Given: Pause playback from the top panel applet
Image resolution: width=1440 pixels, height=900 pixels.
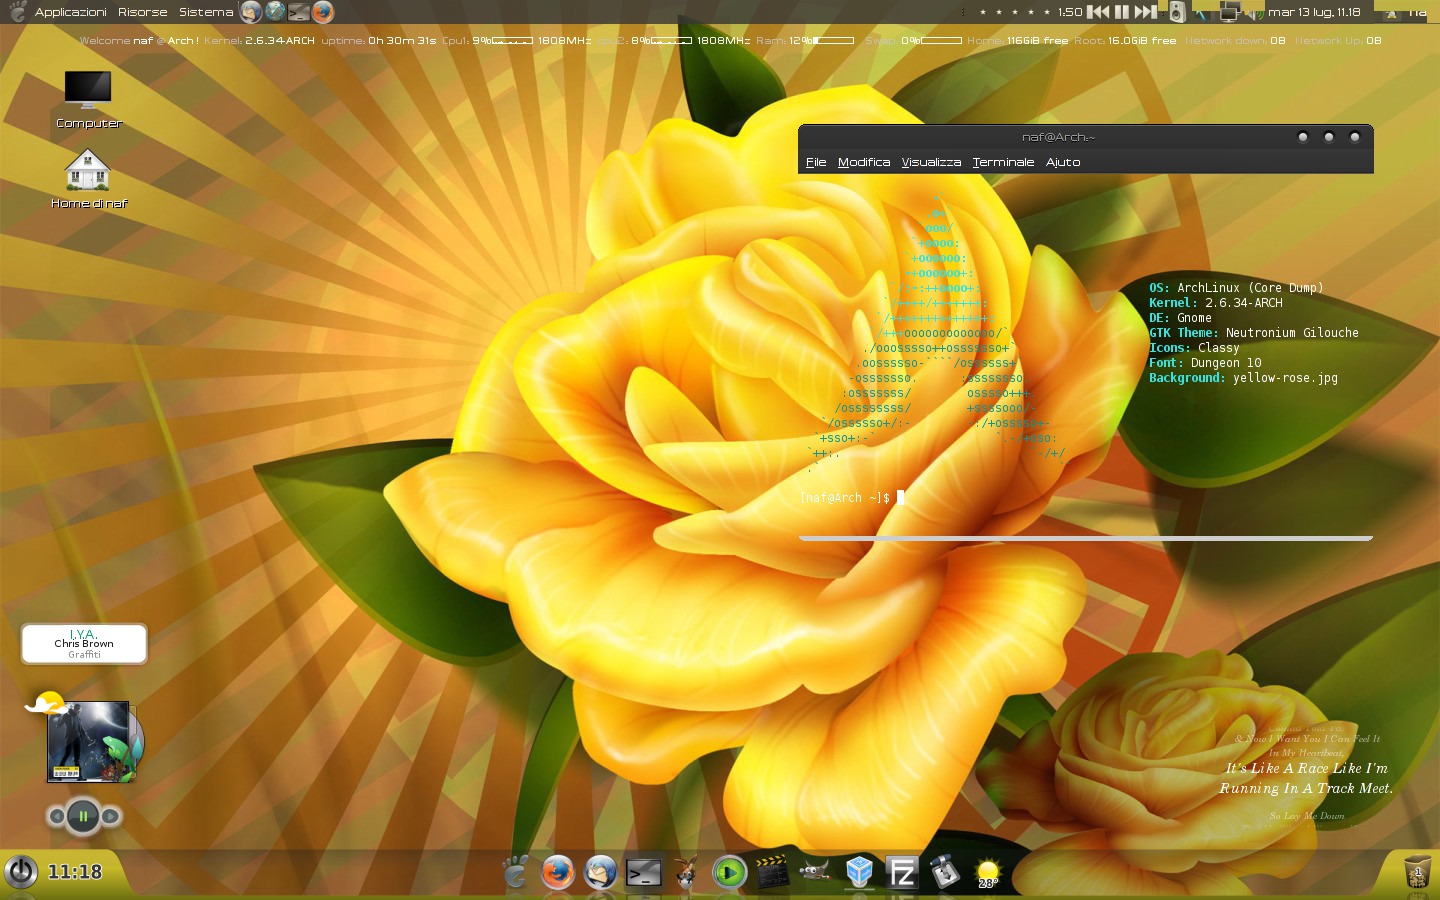Looking at the screenshot, I should [1122, 12].
